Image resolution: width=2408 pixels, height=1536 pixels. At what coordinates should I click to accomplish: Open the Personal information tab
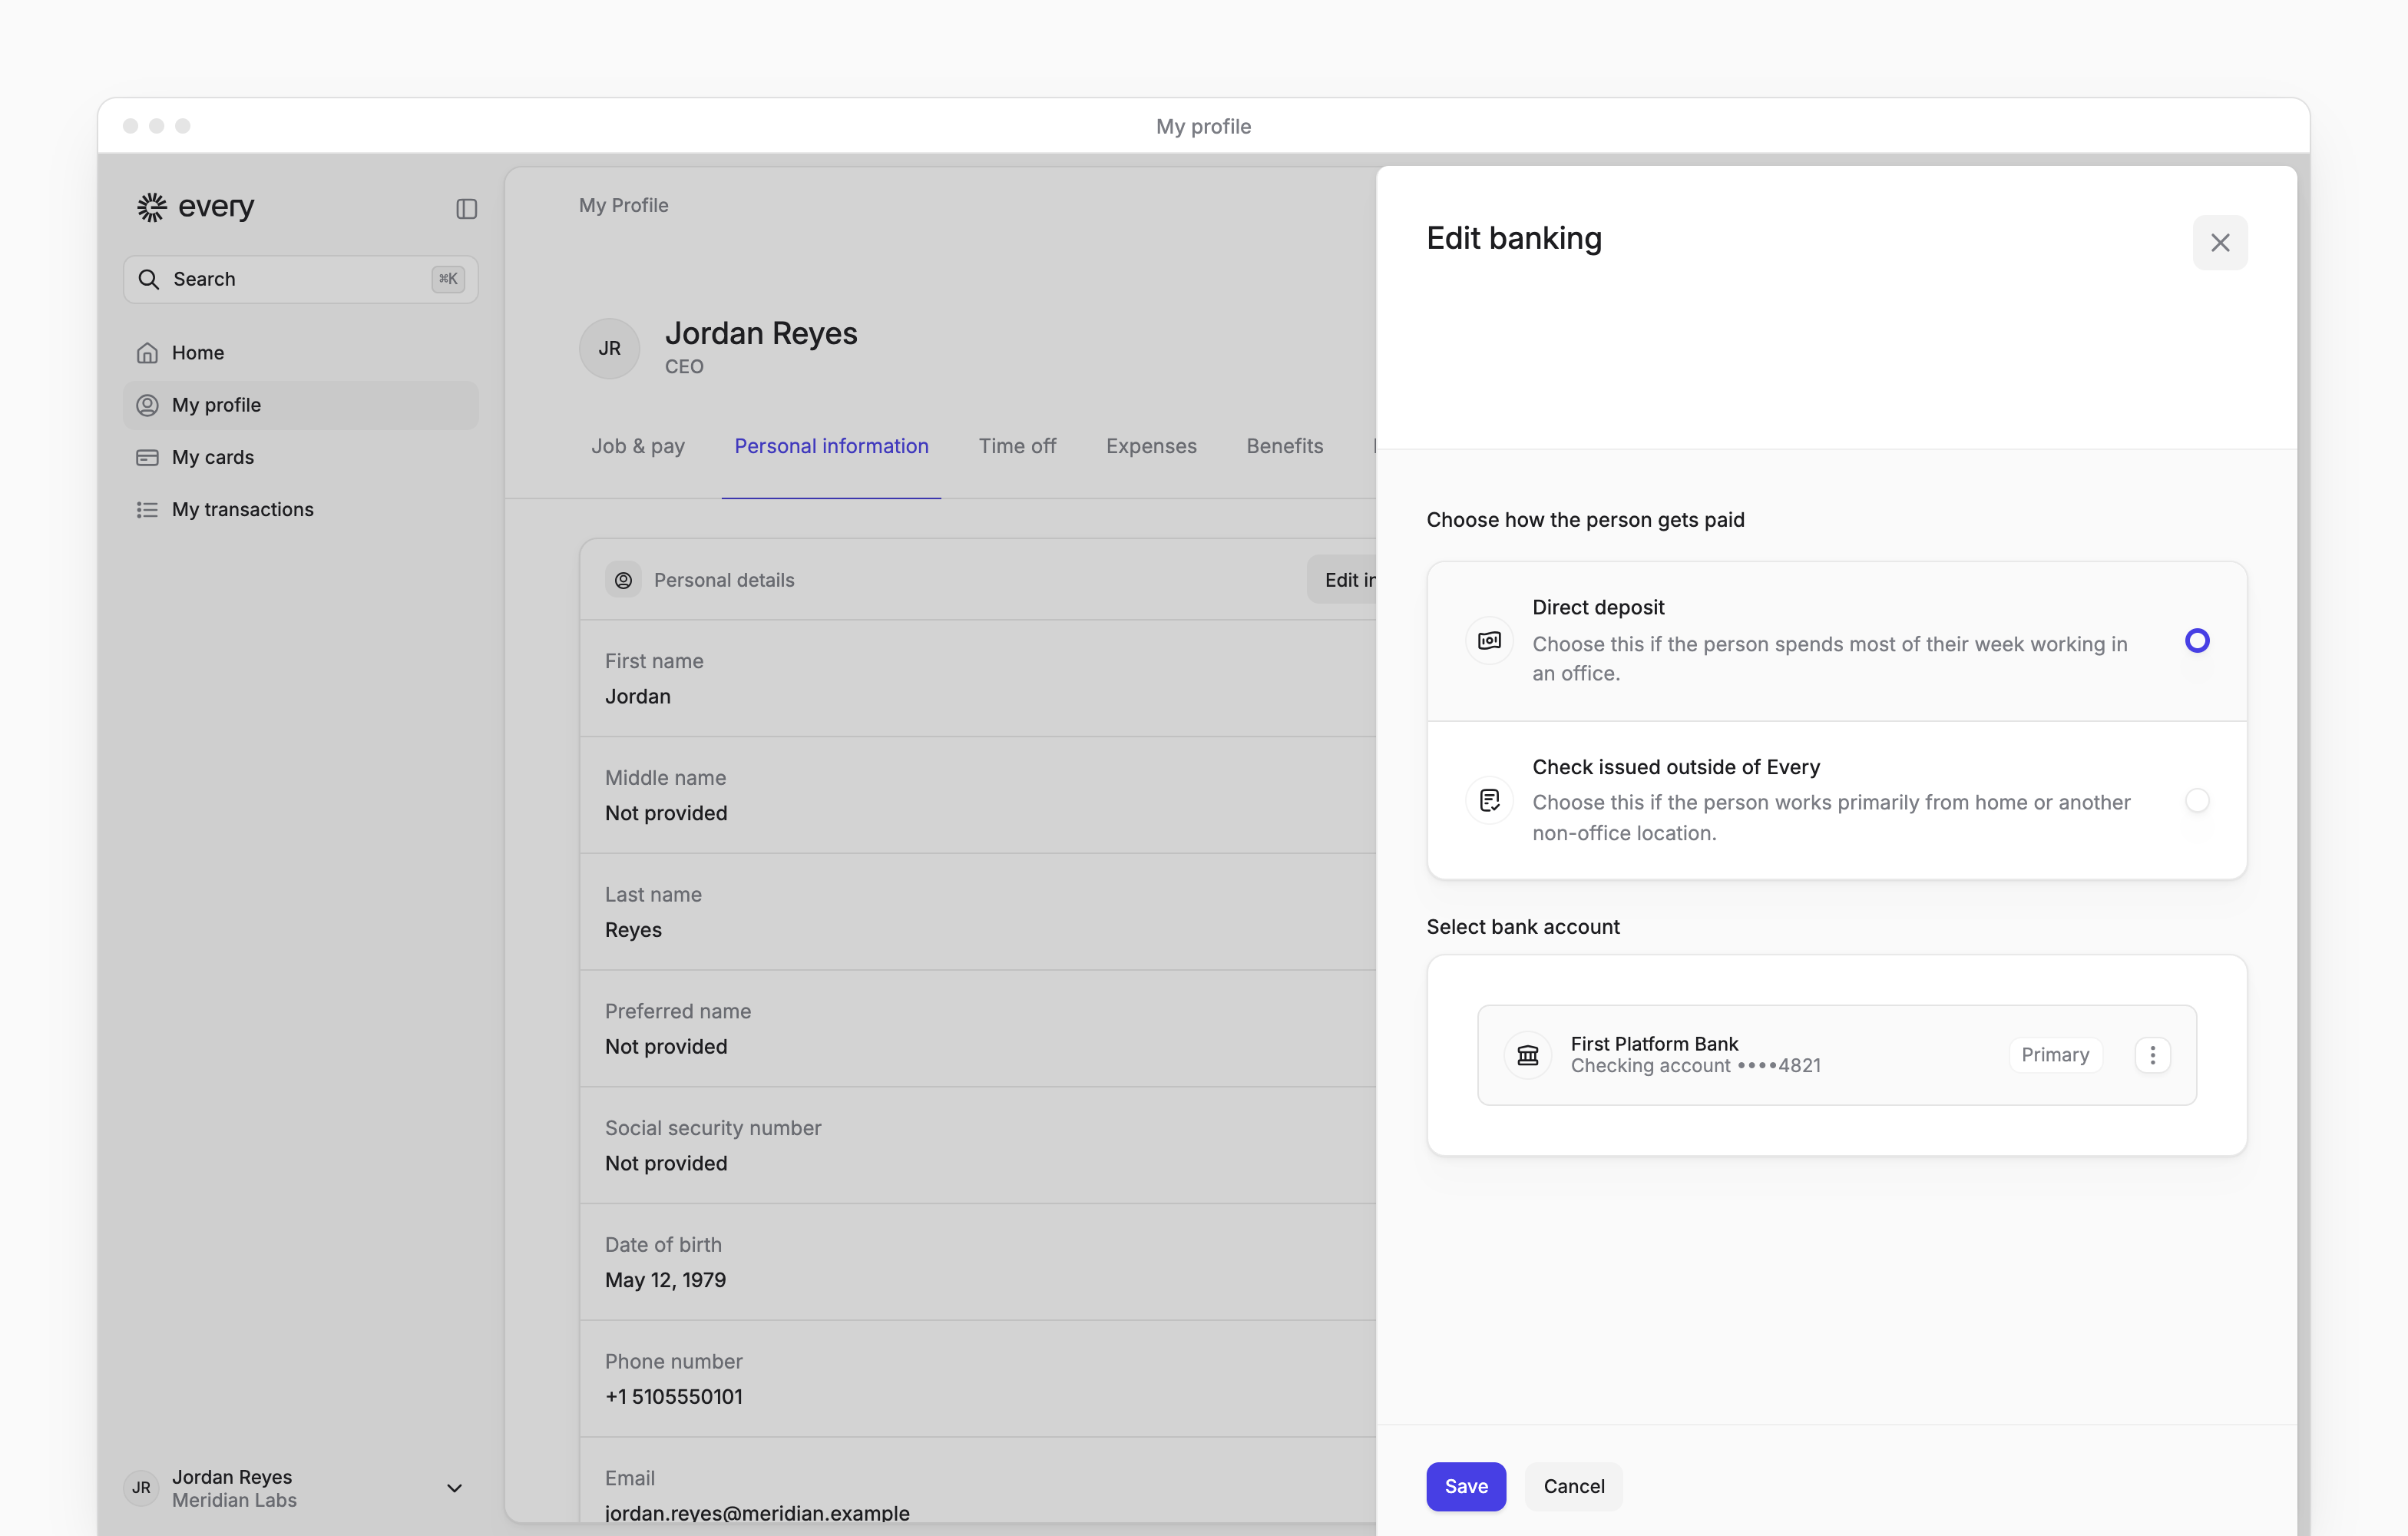click(x=831, y=446)
